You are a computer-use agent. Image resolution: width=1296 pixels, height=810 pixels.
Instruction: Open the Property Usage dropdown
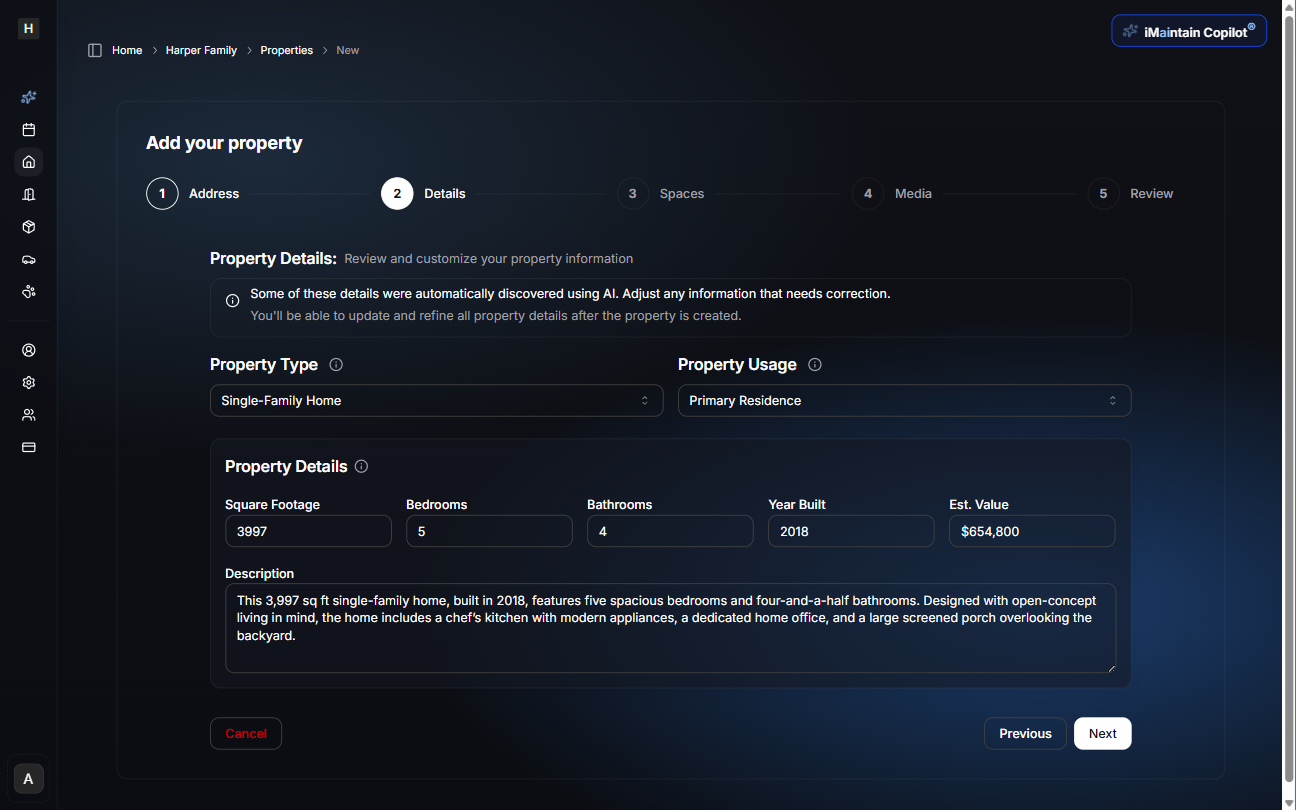[x=904, y=400]
